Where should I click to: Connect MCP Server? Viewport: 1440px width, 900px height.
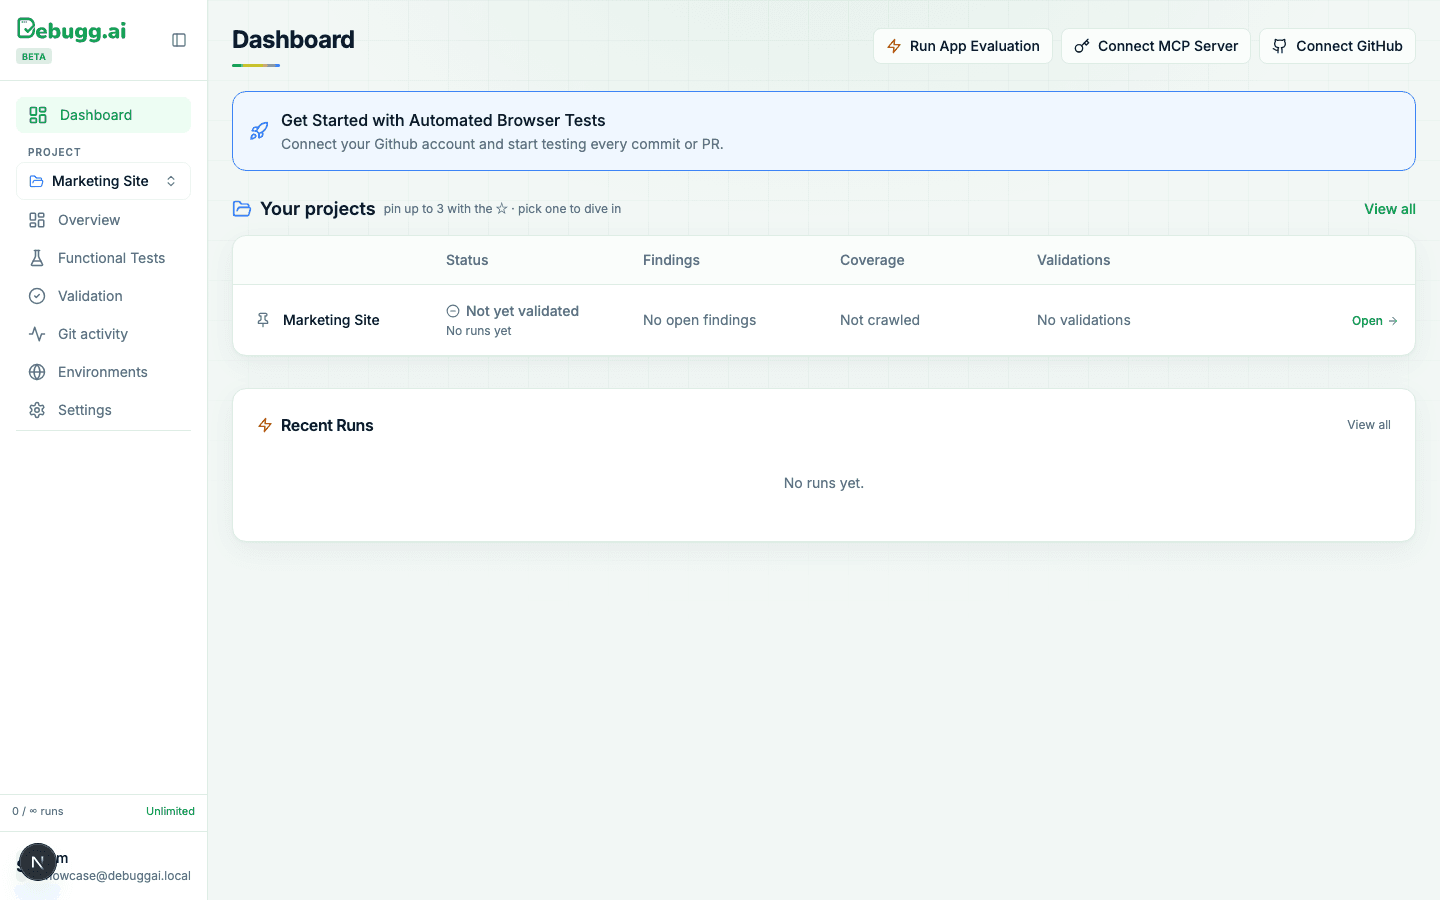1156,46
